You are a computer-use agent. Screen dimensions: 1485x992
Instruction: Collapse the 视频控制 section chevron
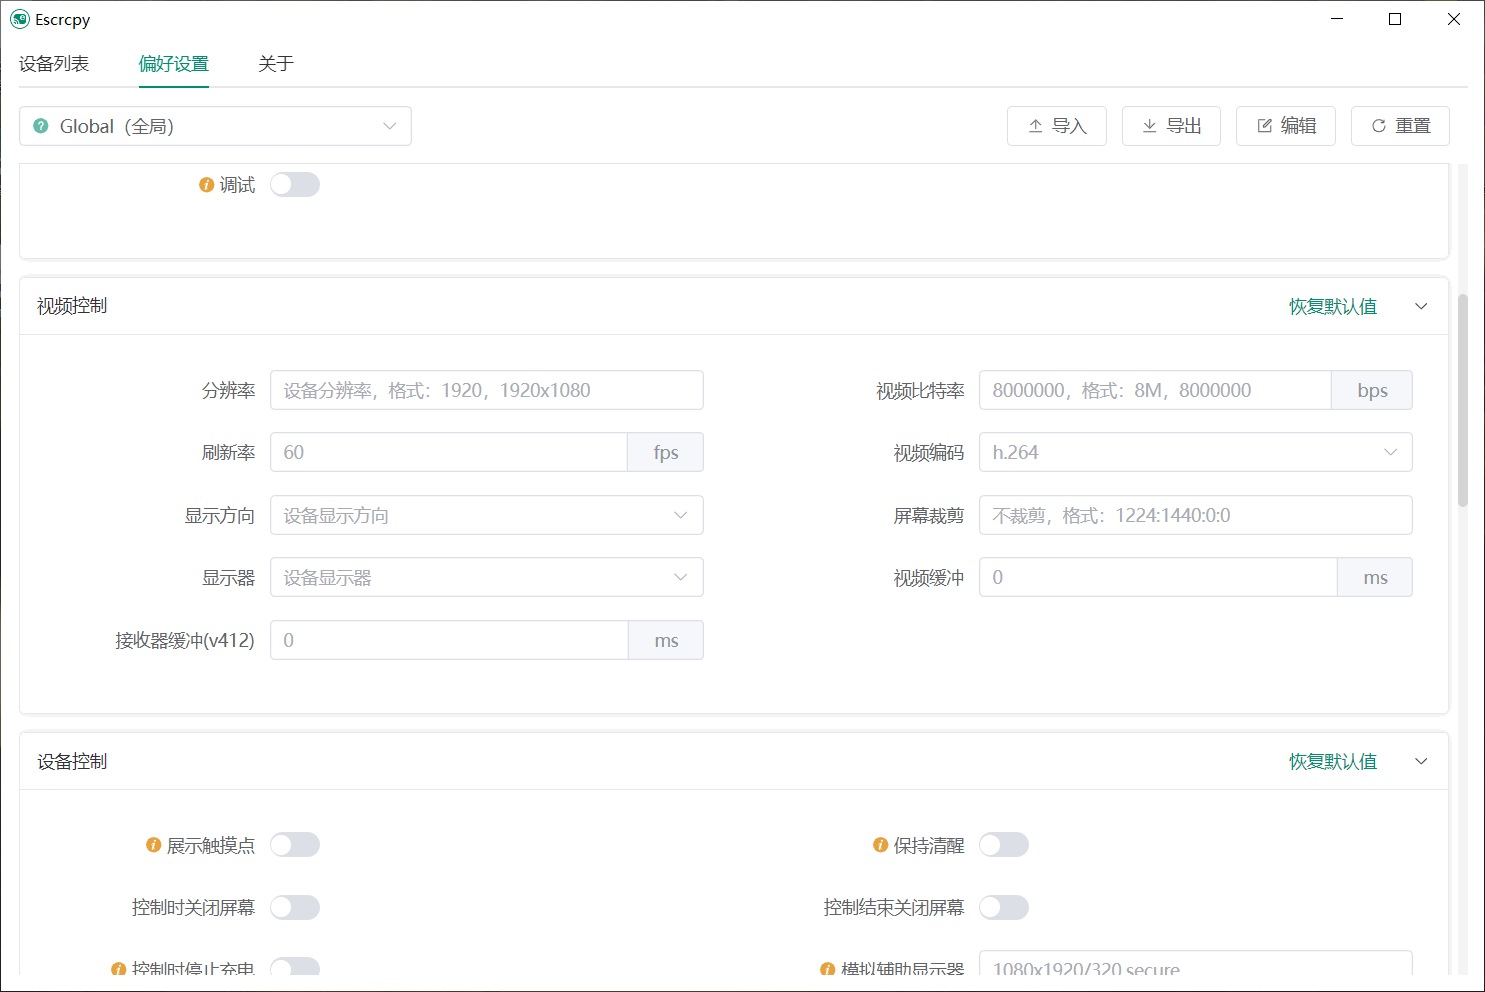1421,306
